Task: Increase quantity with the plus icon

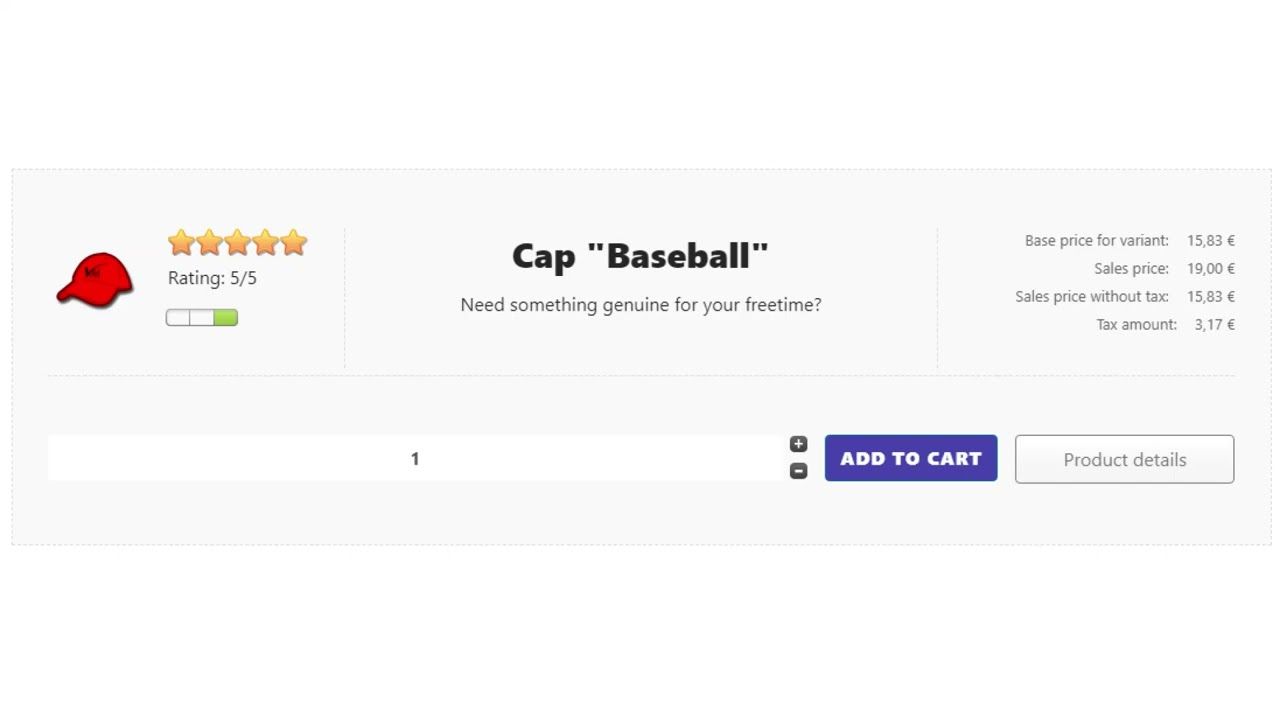Action: pyautogui.click(x=798, y=444)
